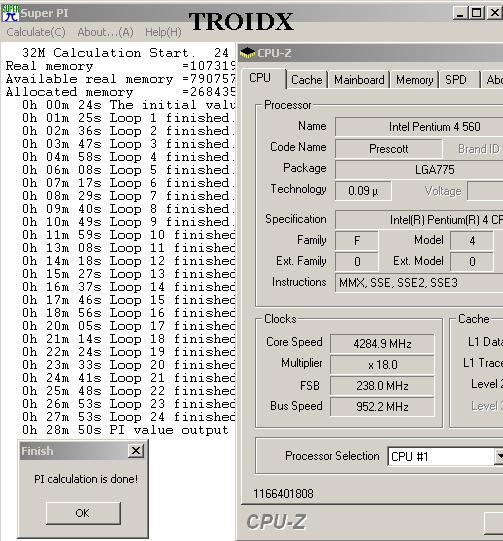503x541 pixels.
Task: Click the Technology value 0.09 µ
Action: pyautogui.click(x=363, y=191)
